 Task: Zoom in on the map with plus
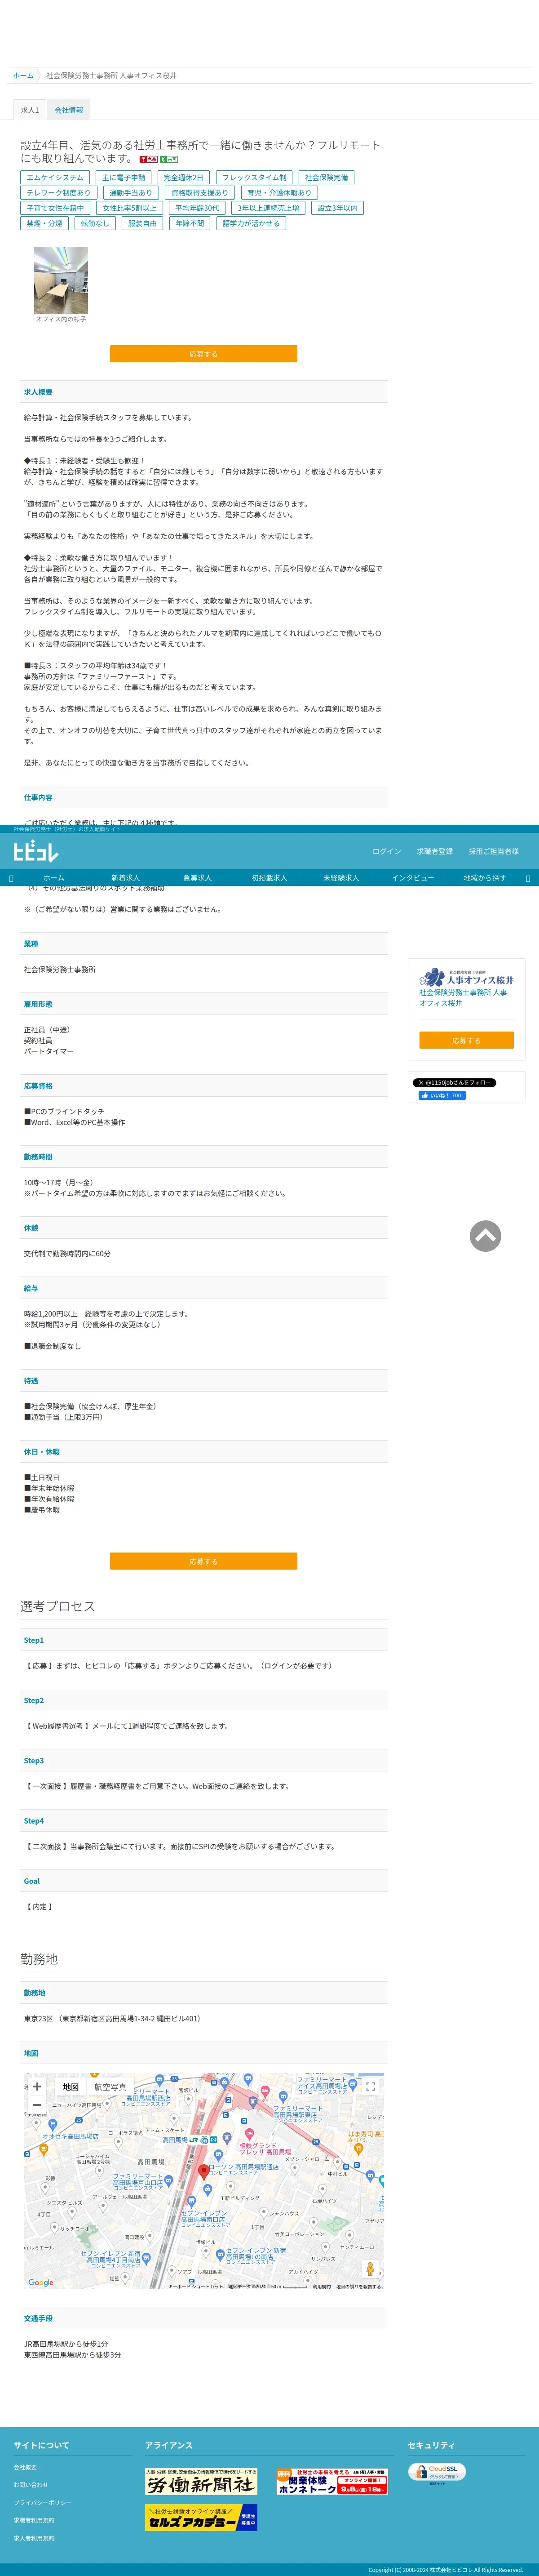(37, 2086)
